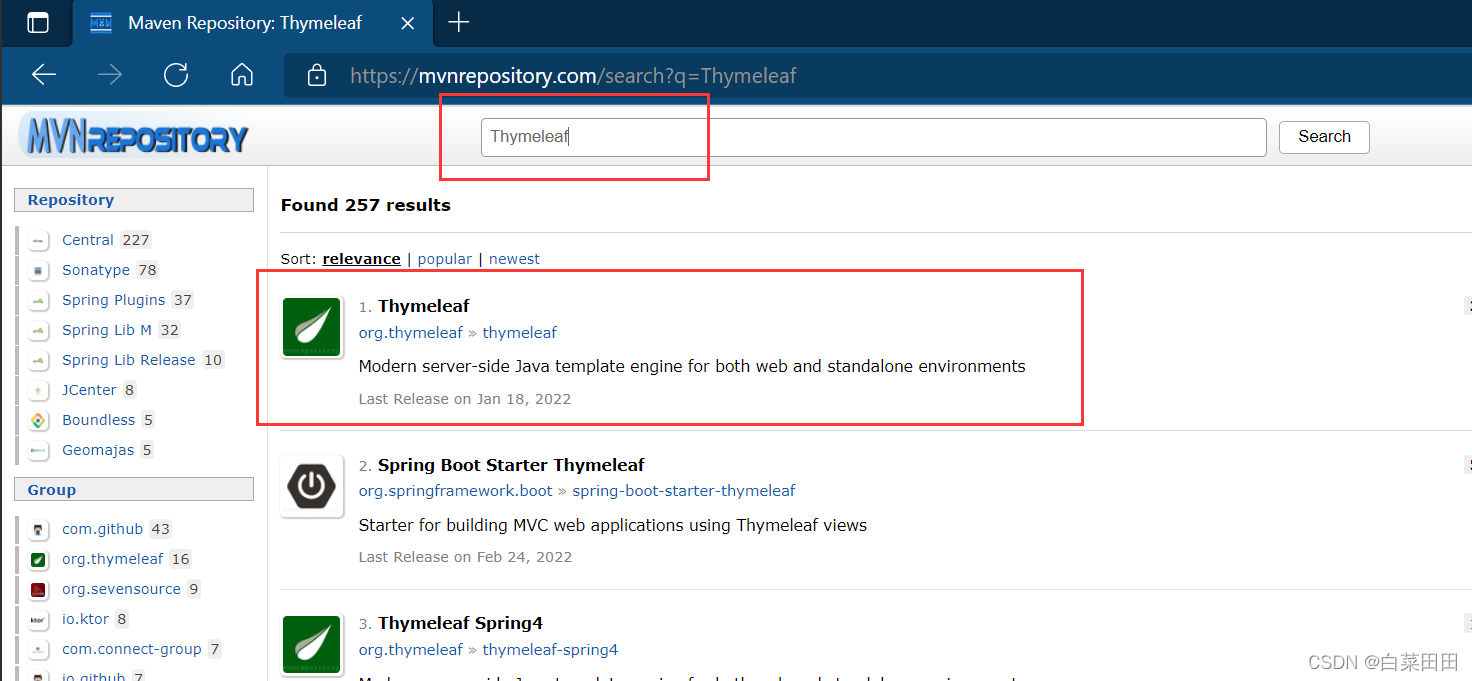Click the Repository sidebar header
The image size is (1472, 681).
point(134,200)
